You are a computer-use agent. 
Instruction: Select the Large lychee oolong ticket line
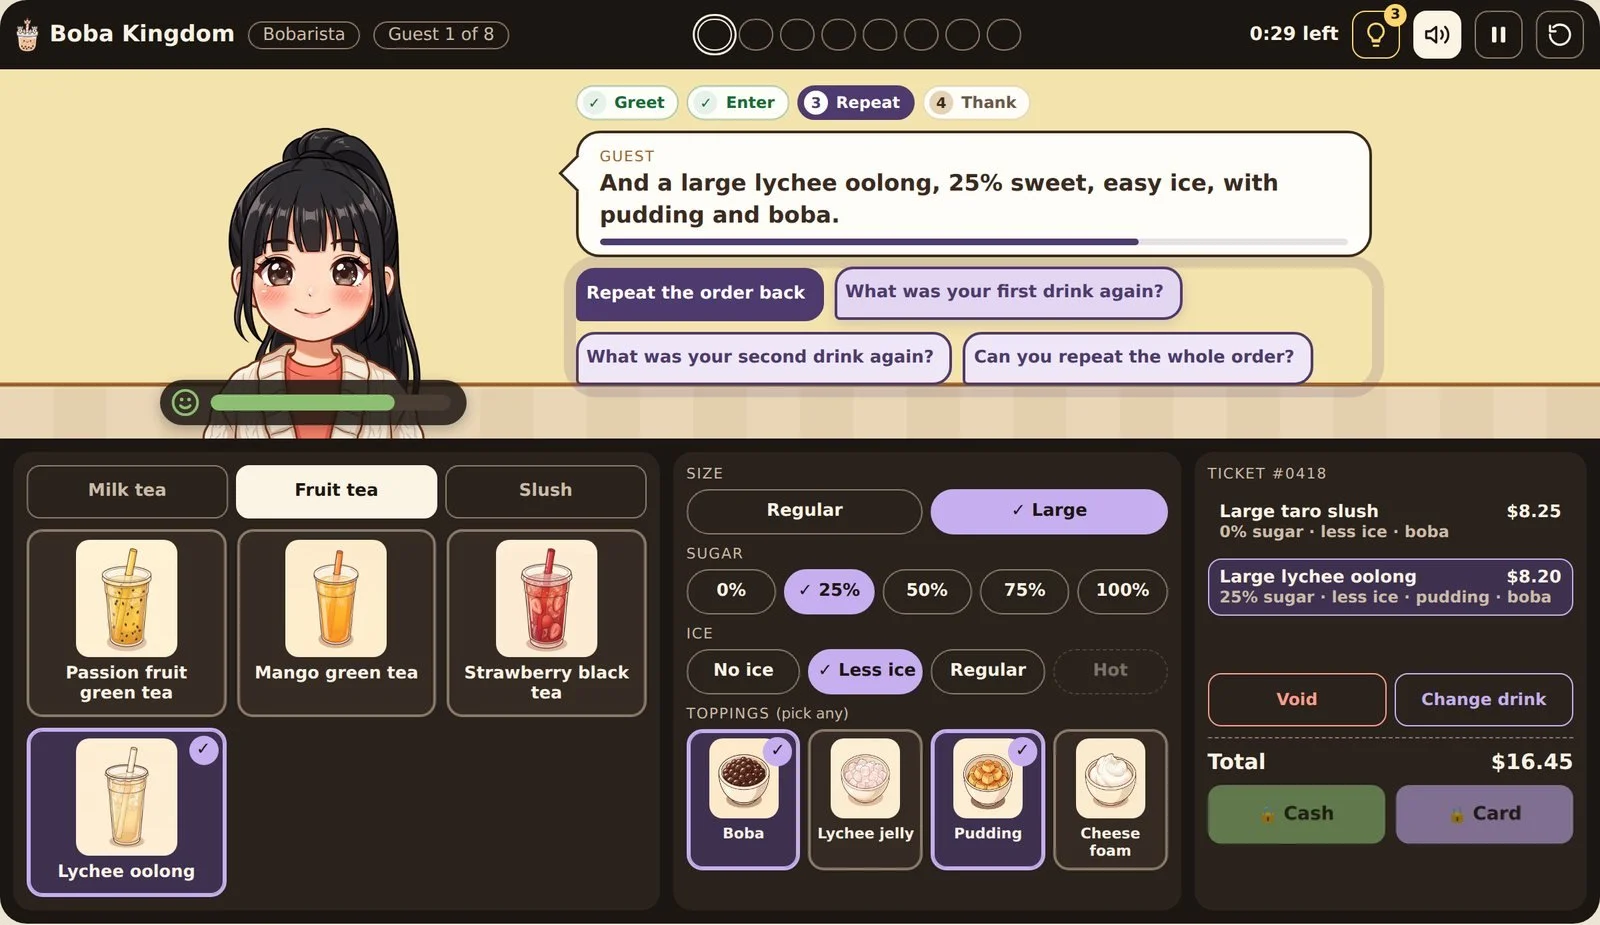click(x=1390, y=587)
